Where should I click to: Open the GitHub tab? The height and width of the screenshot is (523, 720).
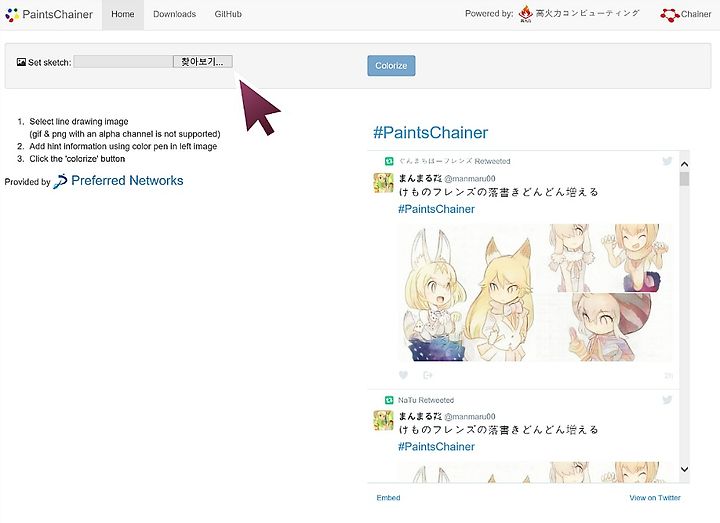pyautogui.click(x=228, y=14)
